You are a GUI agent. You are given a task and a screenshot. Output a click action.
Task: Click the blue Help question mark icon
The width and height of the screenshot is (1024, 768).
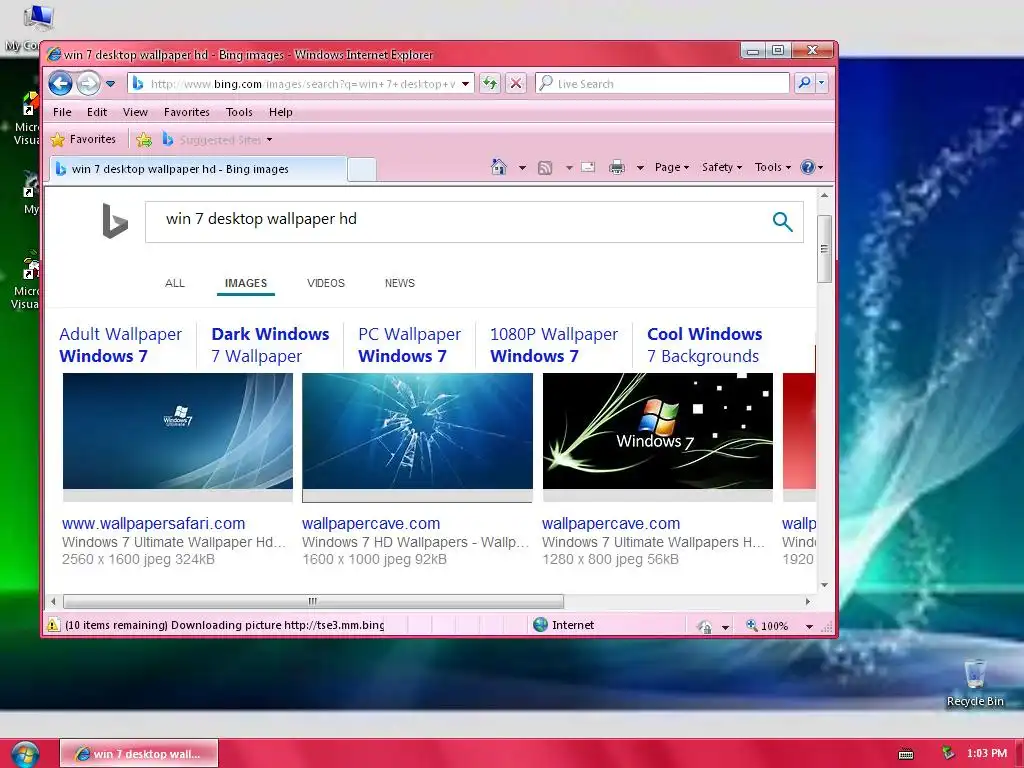808,167
